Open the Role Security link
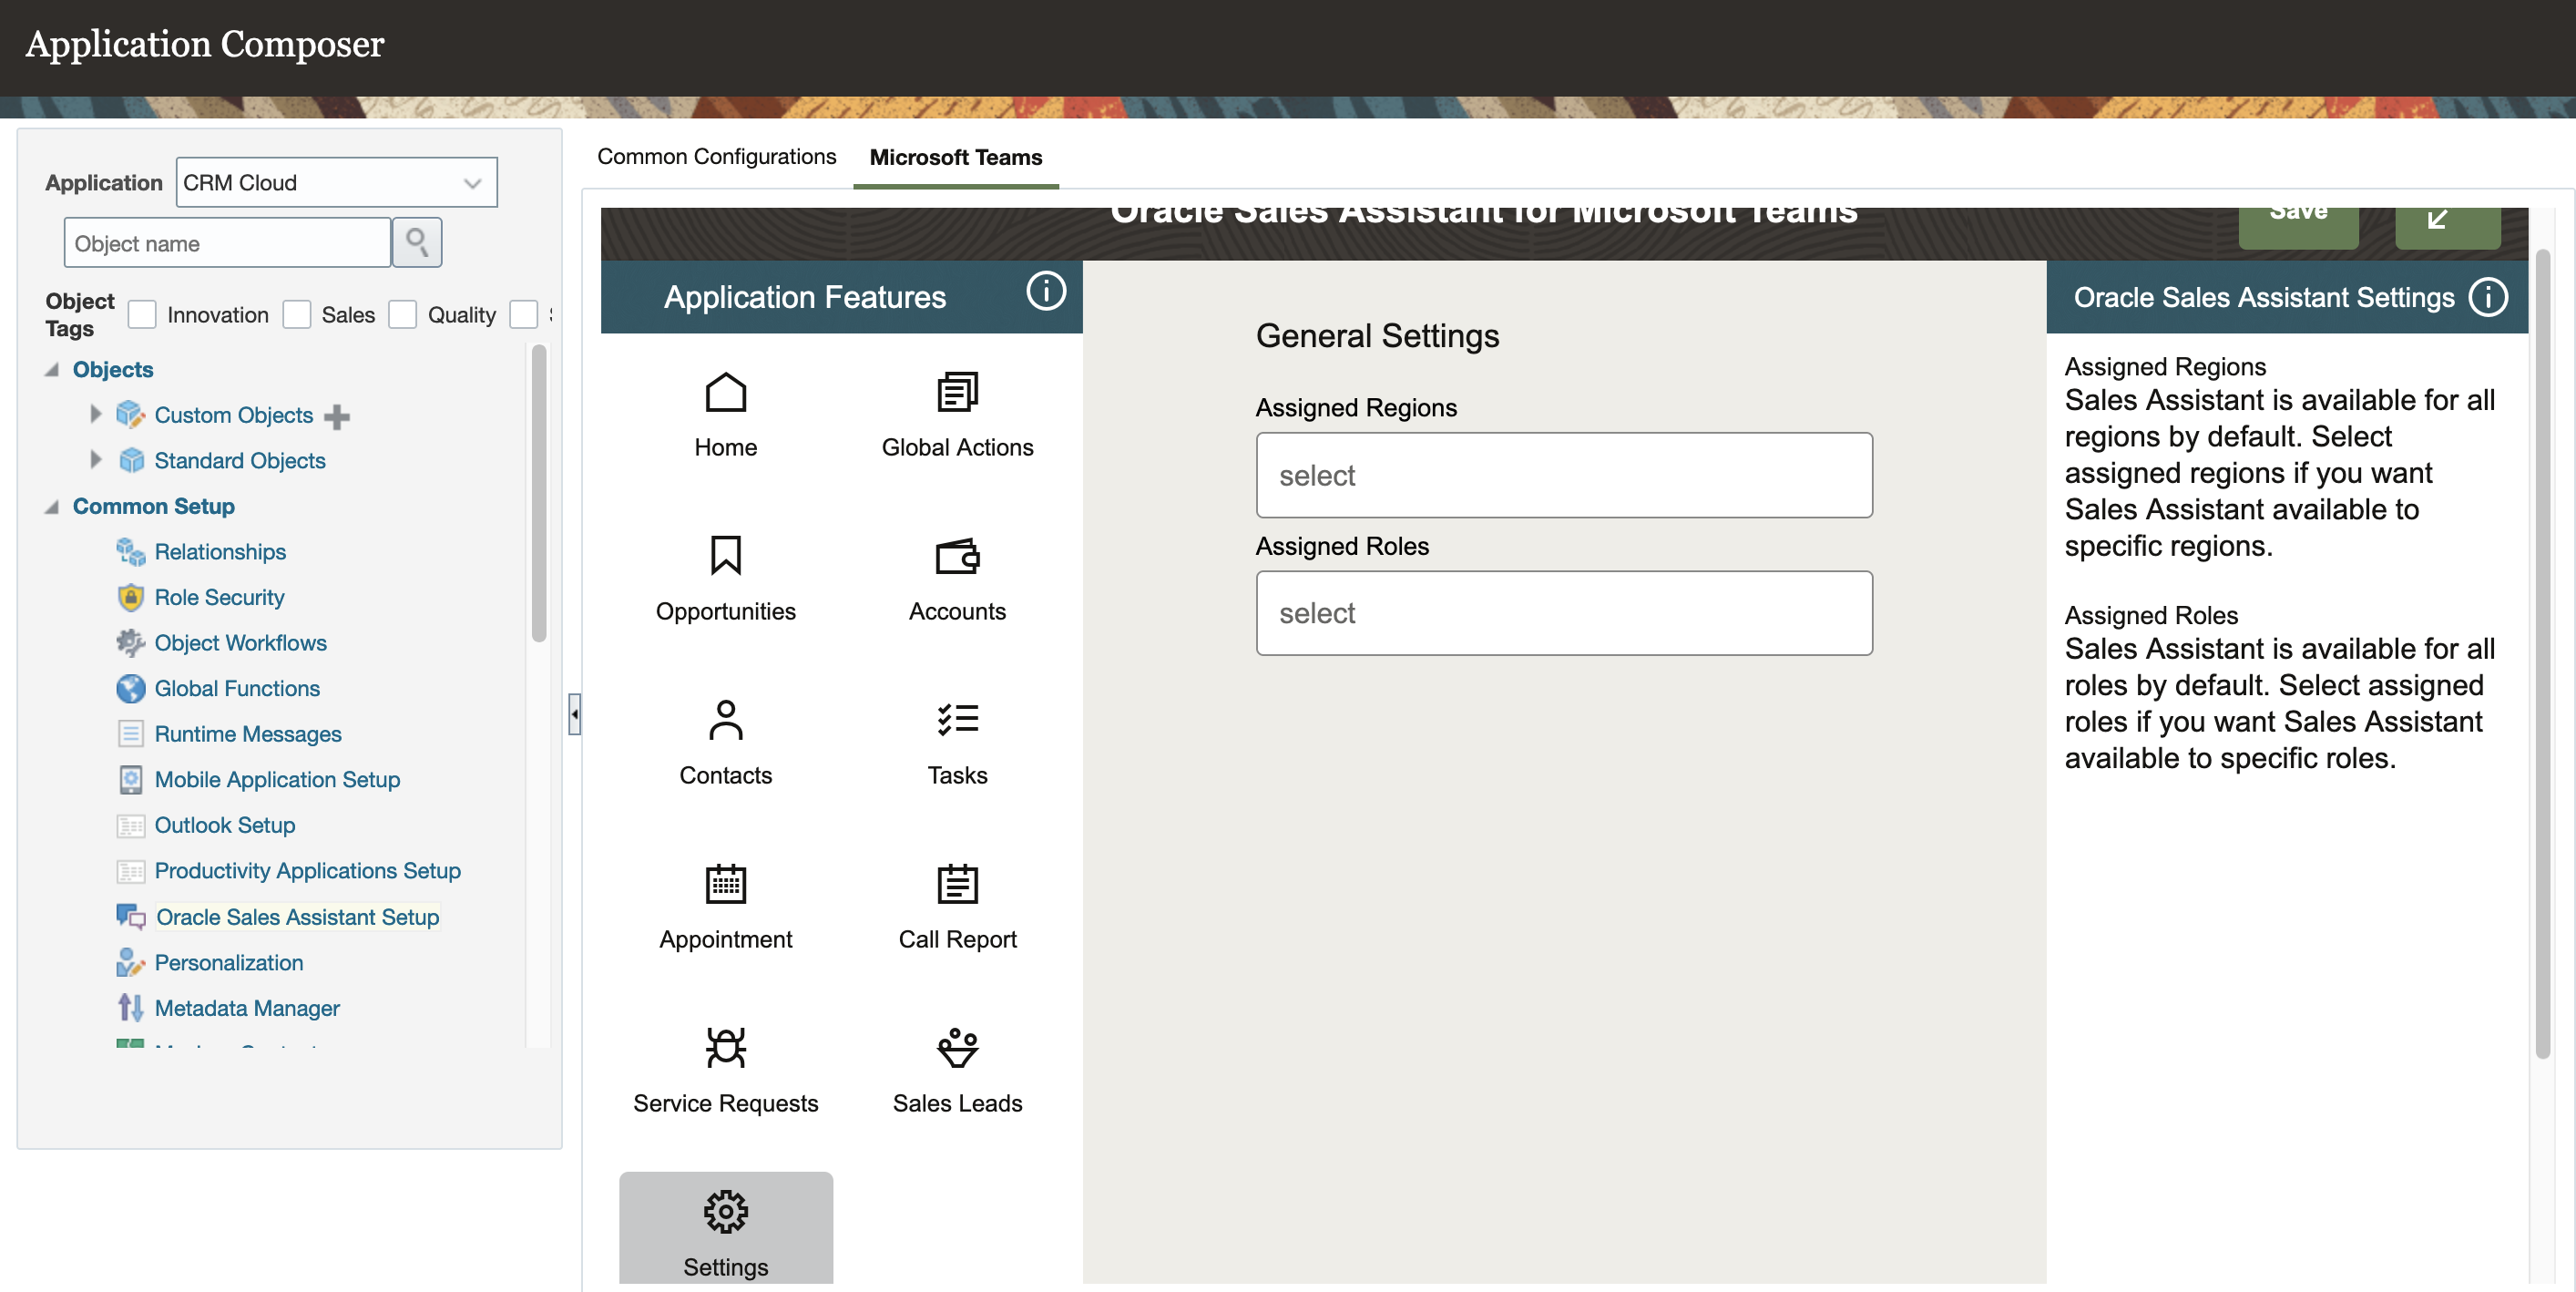2576x1292 pixels. 220,597
